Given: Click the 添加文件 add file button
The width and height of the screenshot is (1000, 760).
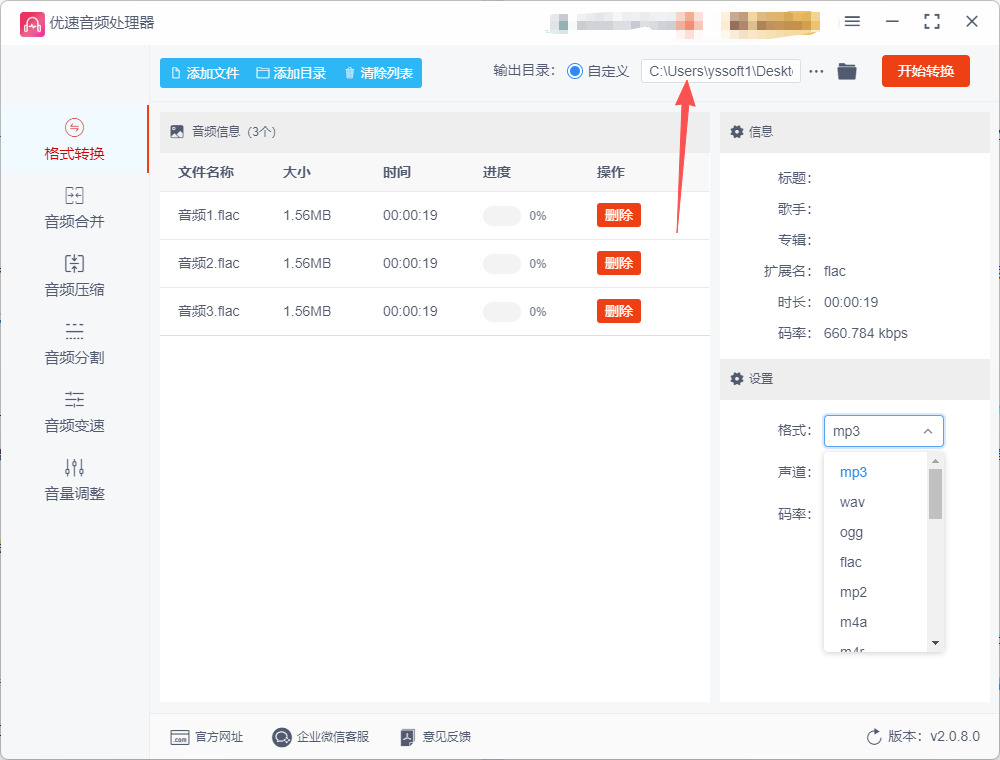Looking at the screenshot, I should coord(205,73).
